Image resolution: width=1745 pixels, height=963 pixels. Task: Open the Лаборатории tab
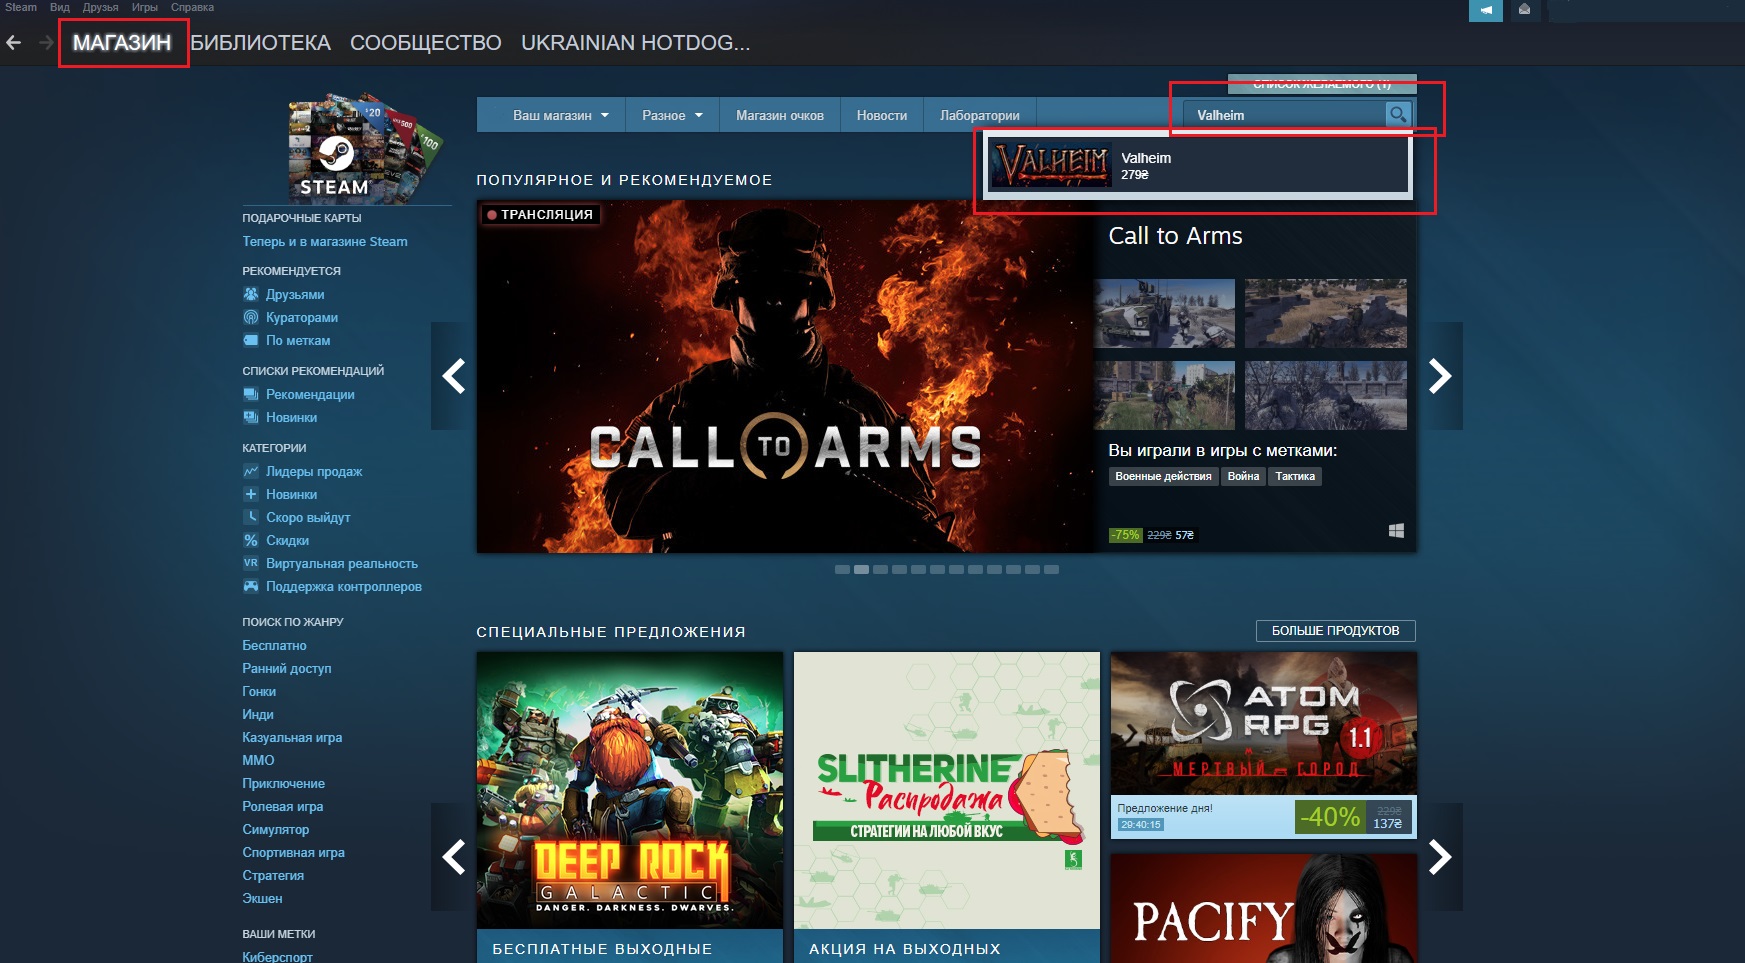pyautogui.click(x=980, y=115)
